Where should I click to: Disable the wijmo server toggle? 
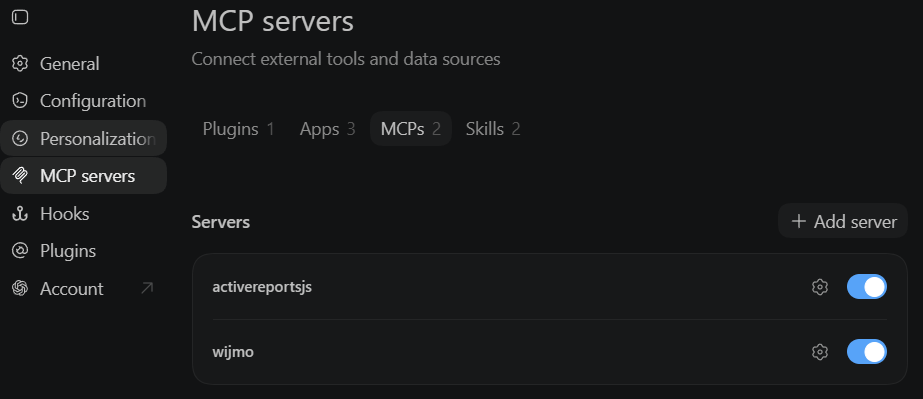pos(866,351)
